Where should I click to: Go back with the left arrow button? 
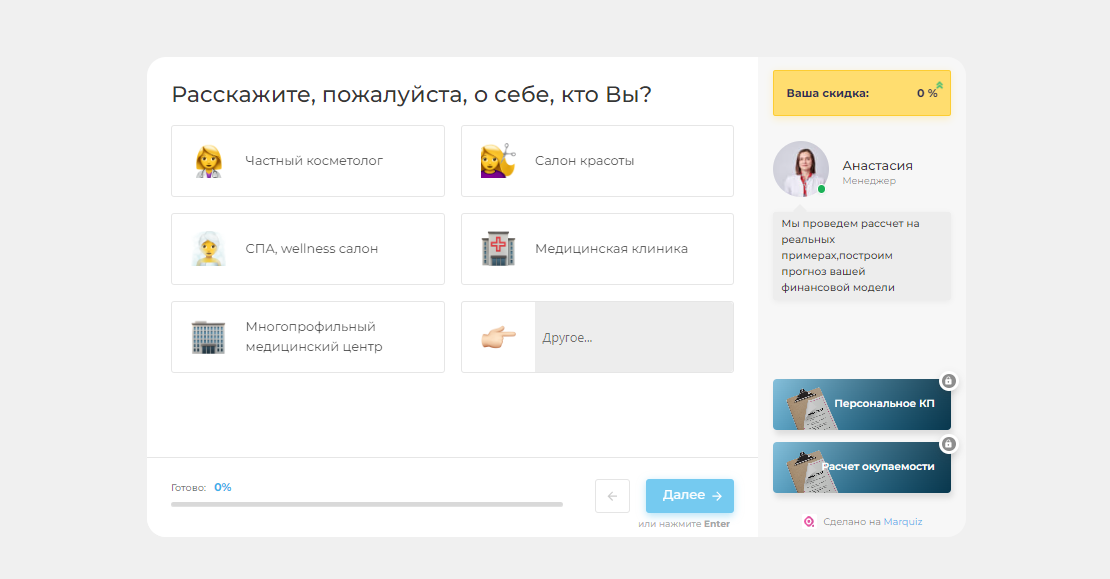click(612, 495)
